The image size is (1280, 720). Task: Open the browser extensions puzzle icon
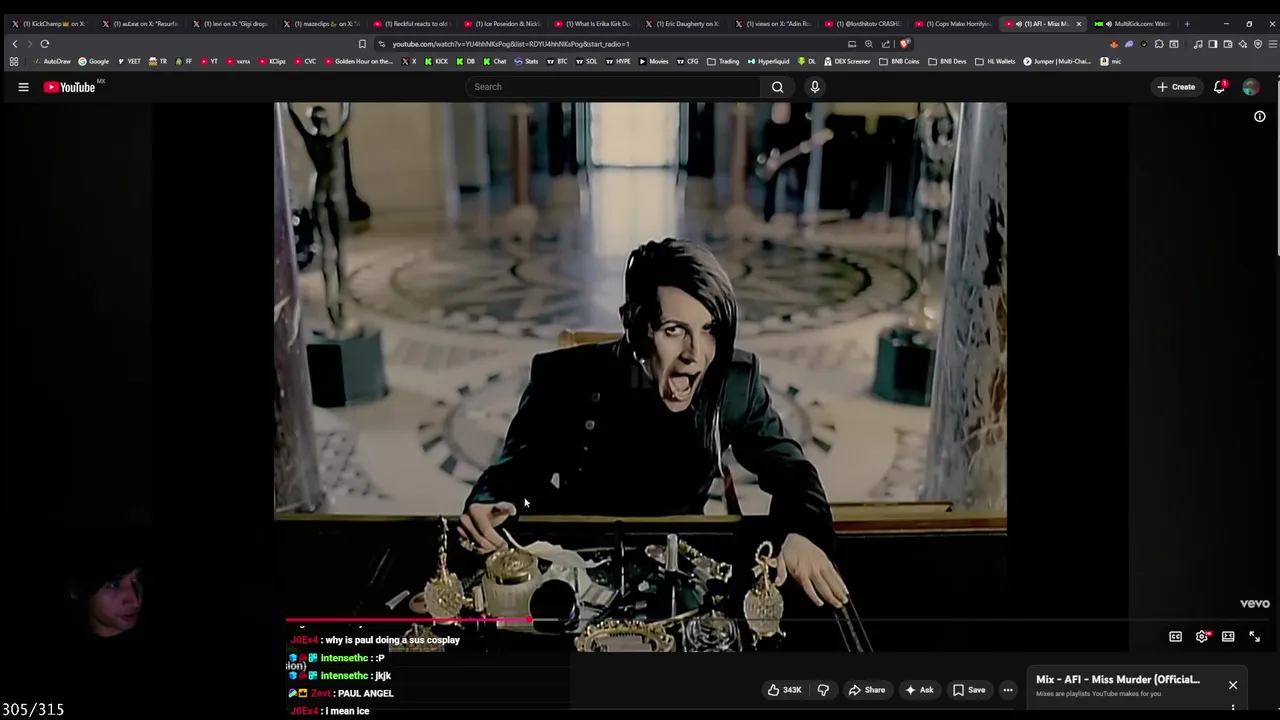pos(1159,44)
